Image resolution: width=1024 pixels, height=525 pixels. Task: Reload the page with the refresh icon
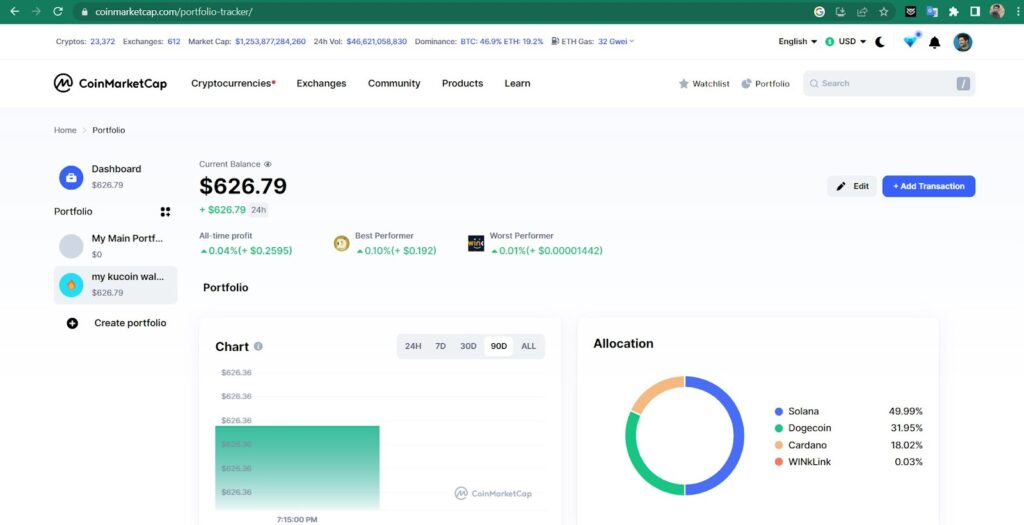[57, 11]
